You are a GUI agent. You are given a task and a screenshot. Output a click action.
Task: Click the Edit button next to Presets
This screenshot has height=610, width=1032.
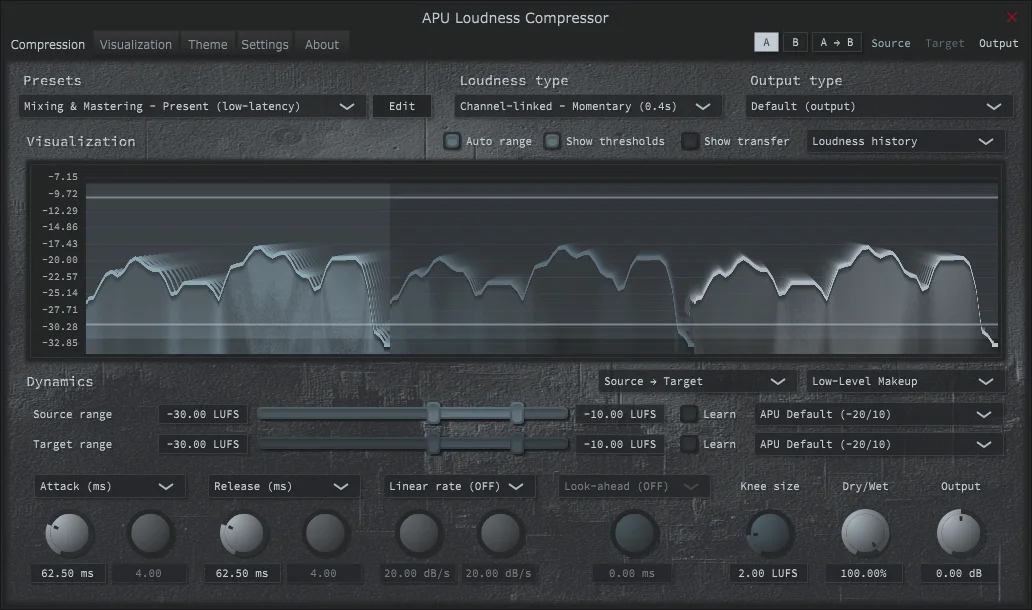401,106
